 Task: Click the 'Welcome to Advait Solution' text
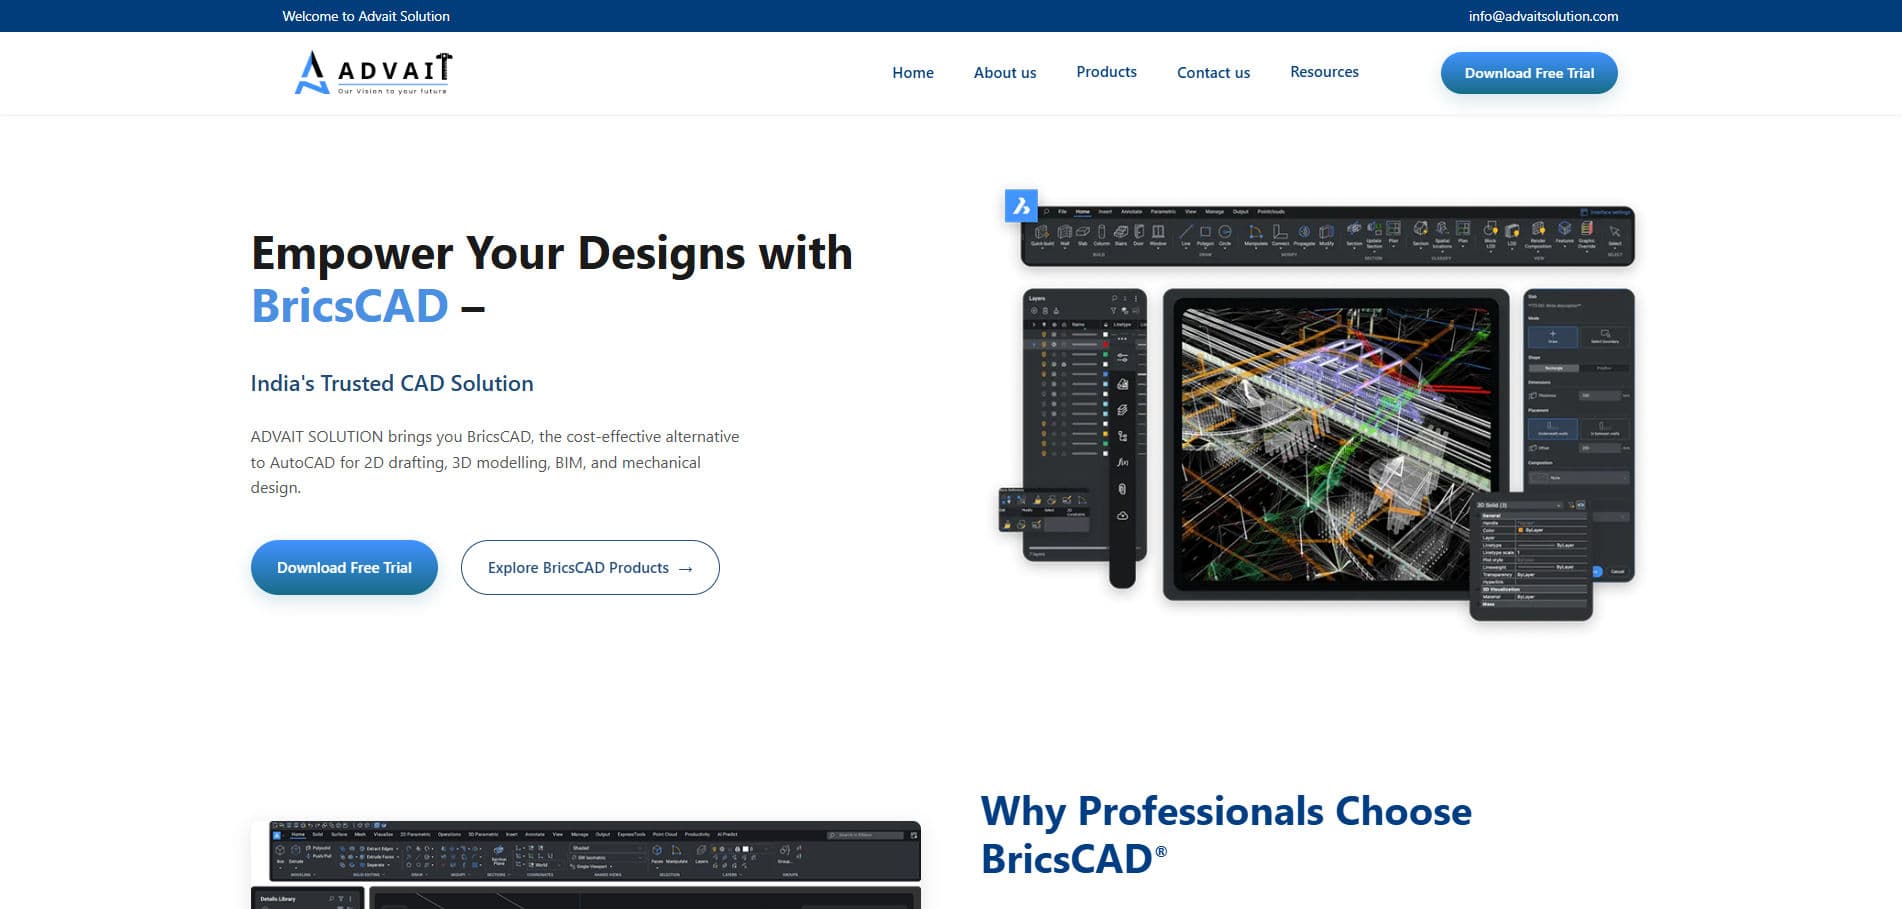366,16
